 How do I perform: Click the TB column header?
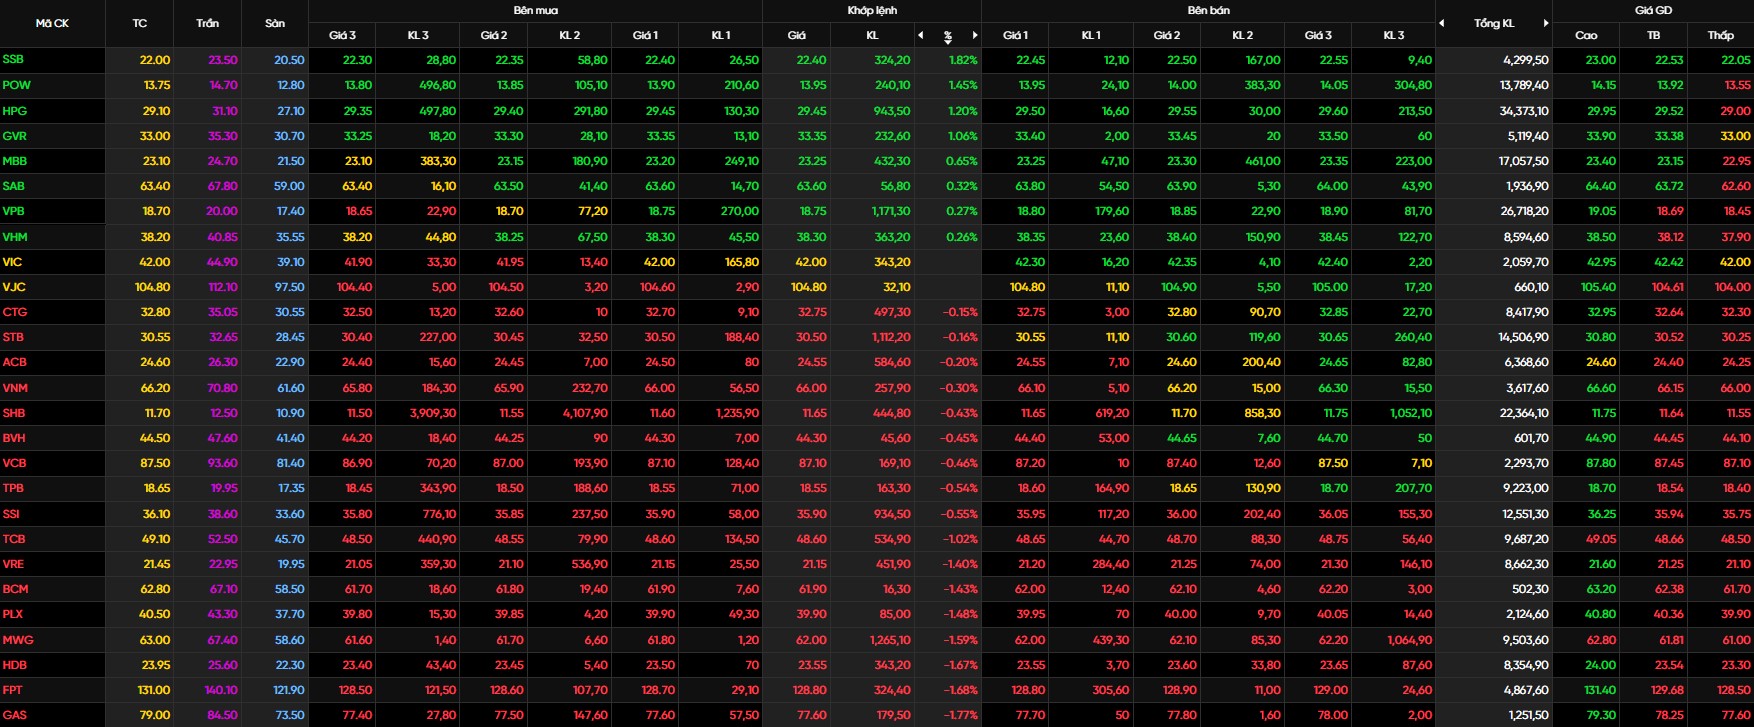(1653, 35)
